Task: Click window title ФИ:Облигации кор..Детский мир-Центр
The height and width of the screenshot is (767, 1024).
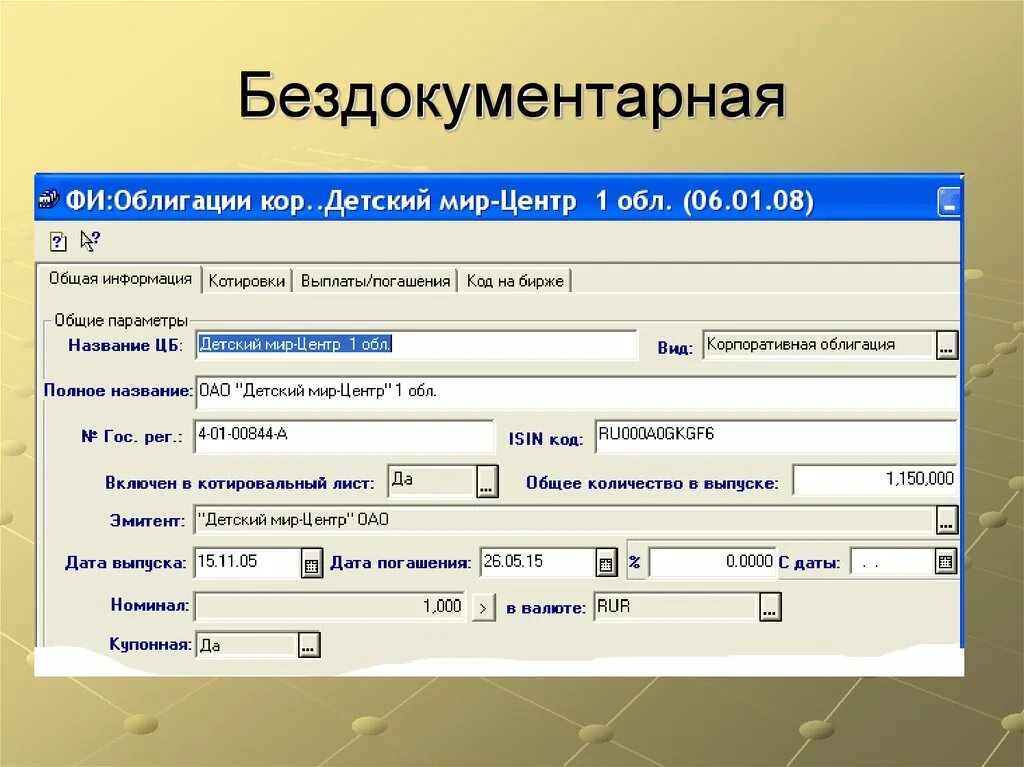Action: pos(321,201)
